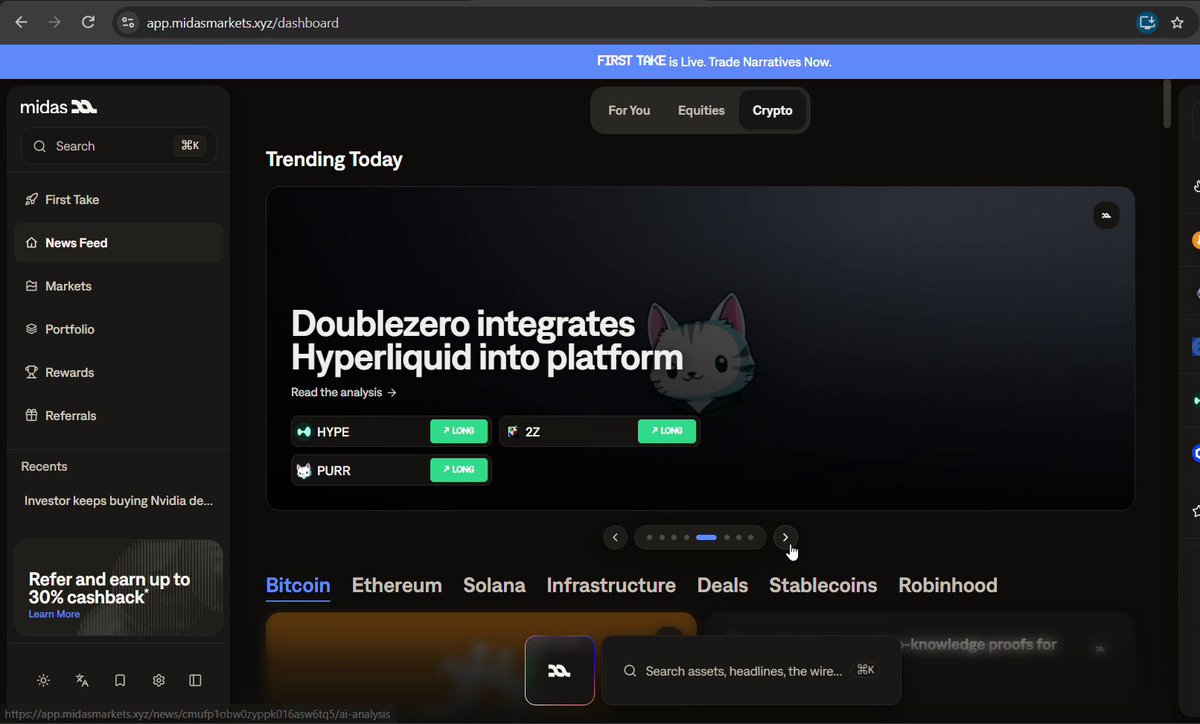Go long on HYPE
The image size is (1200, 724).
[x=459, y=431]
